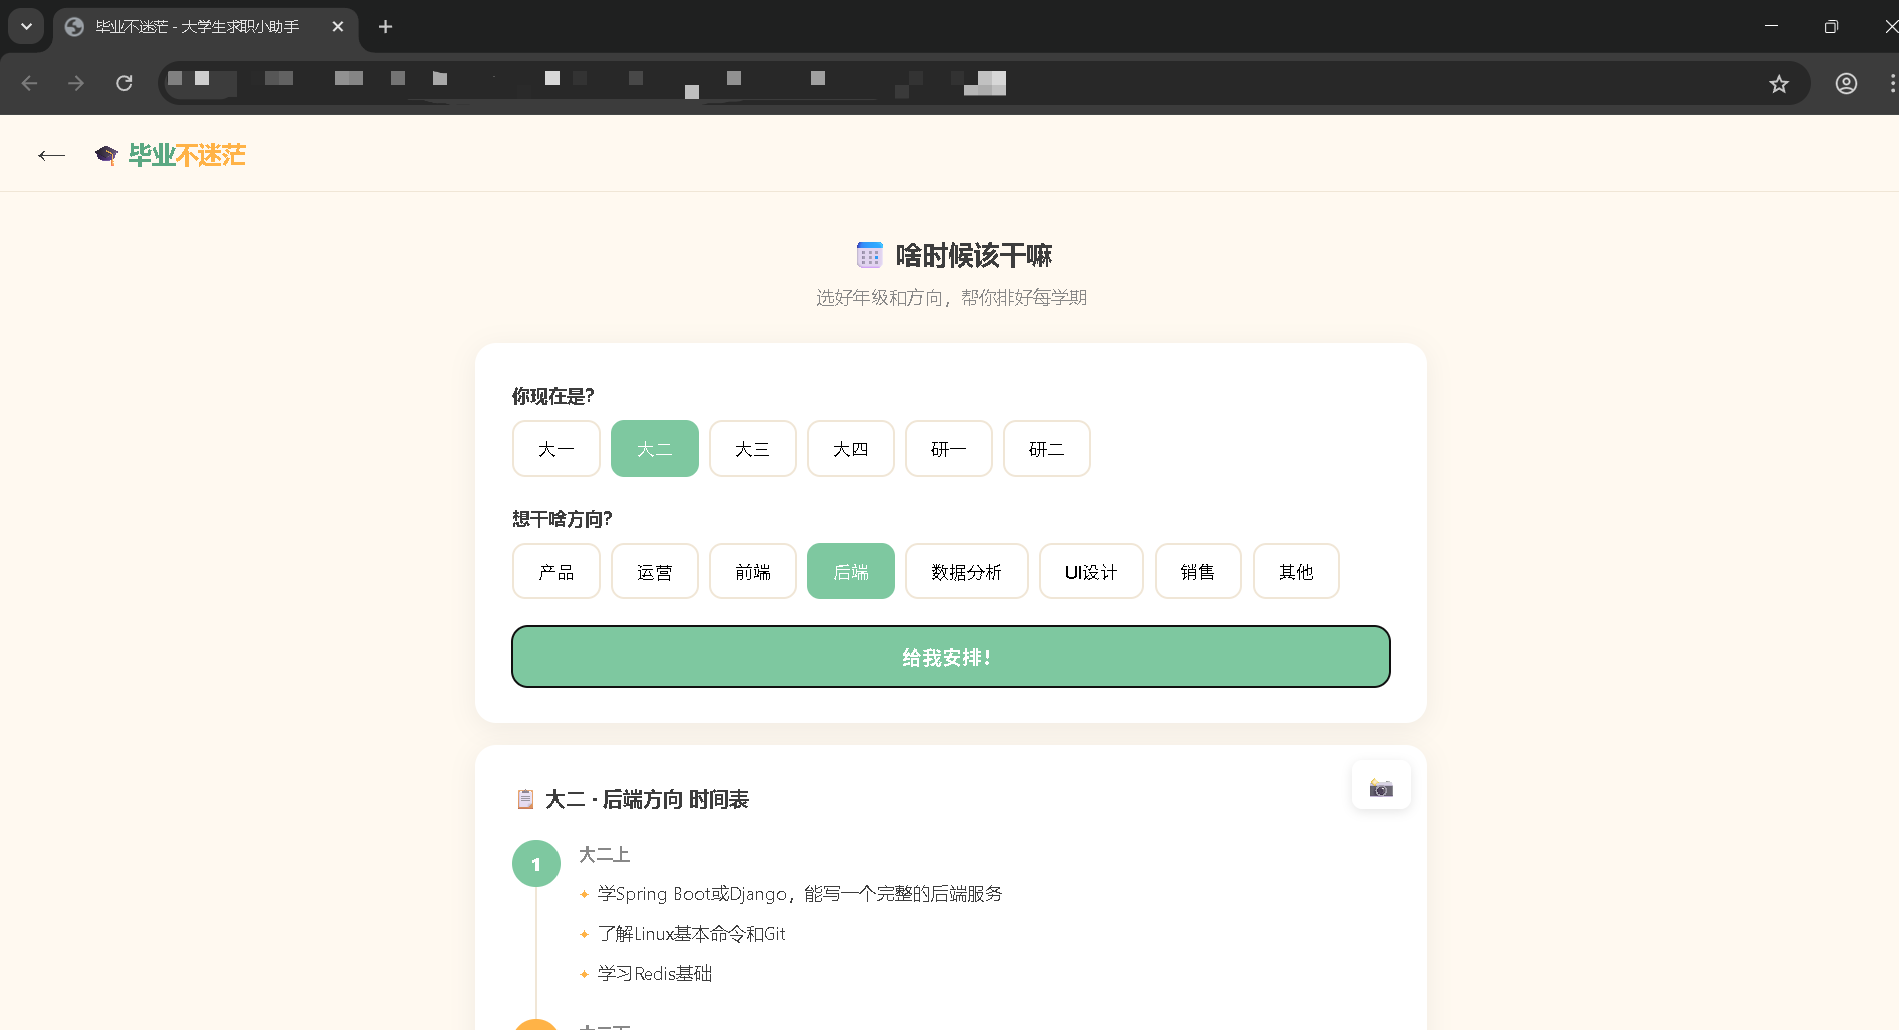Select the 大三 grade option

tap(752, 449)
